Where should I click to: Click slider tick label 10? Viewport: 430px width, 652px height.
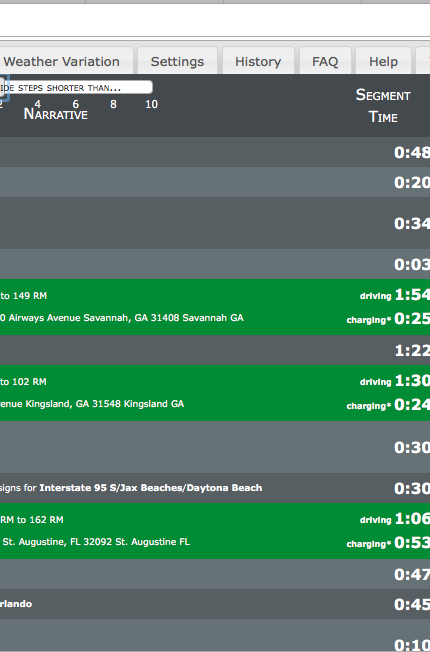151,104
